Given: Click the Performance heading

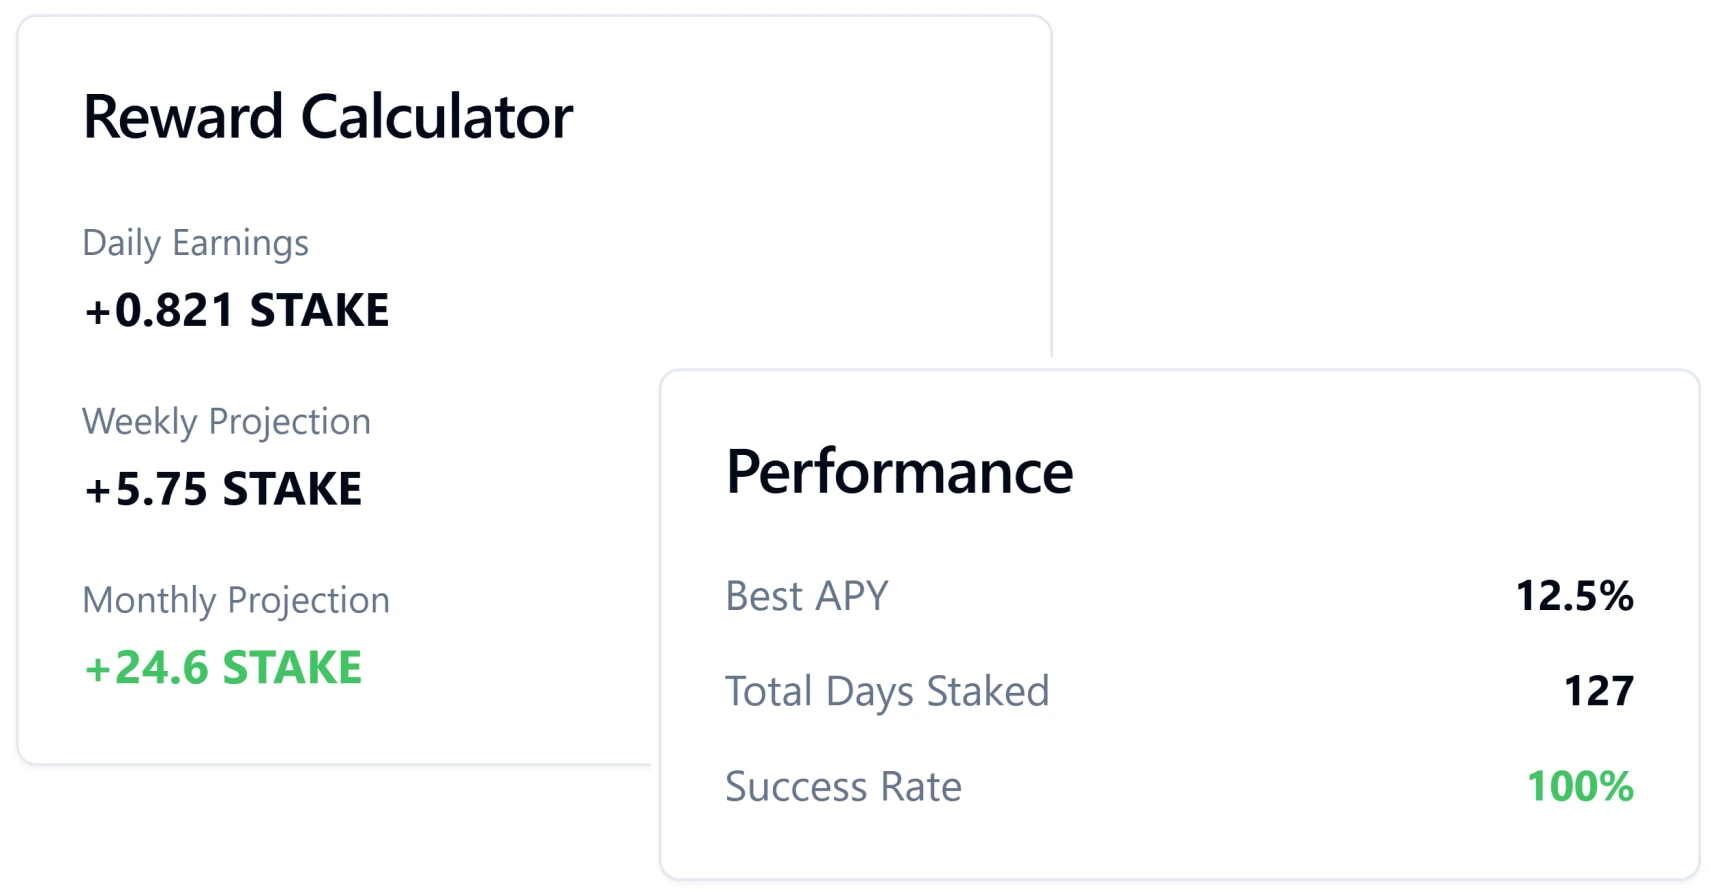Looking at the screenshot, I should [899, 472].
